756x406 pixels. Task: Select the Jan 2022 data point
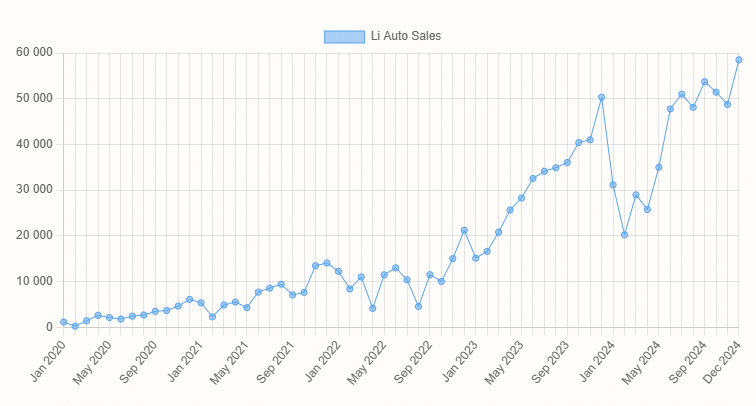point(338,271)
